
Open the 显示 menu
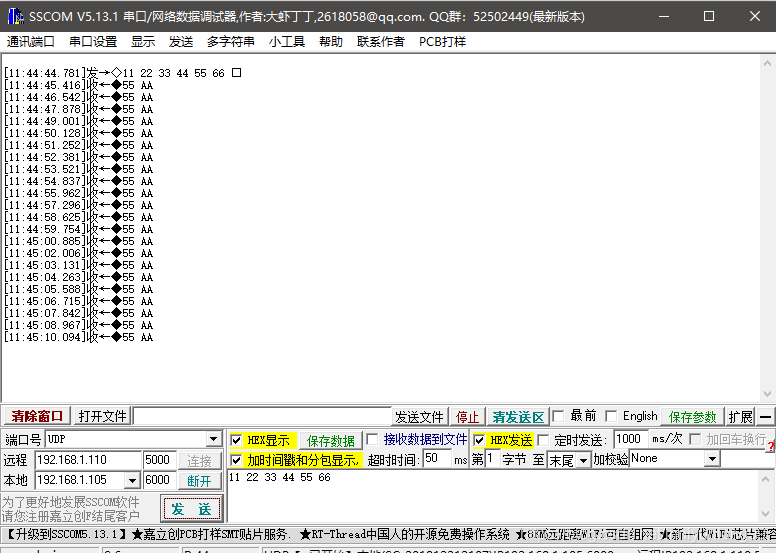pos(143,42)
